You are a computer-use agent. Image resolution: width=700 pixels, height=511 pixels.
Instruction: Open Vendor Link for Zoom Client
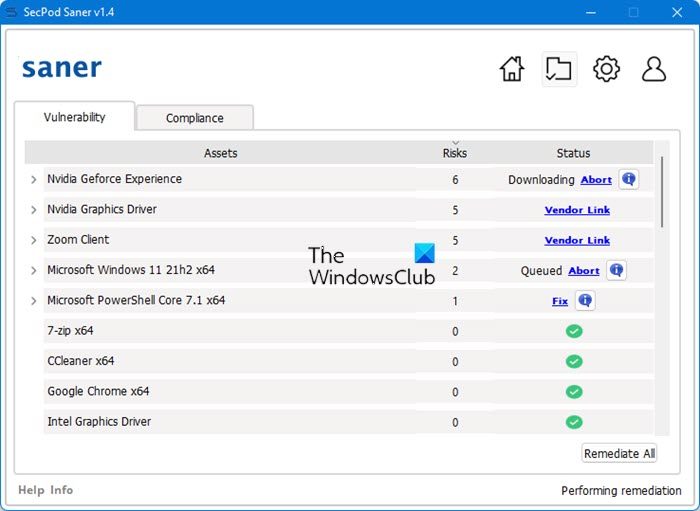[x=577, y=241]
